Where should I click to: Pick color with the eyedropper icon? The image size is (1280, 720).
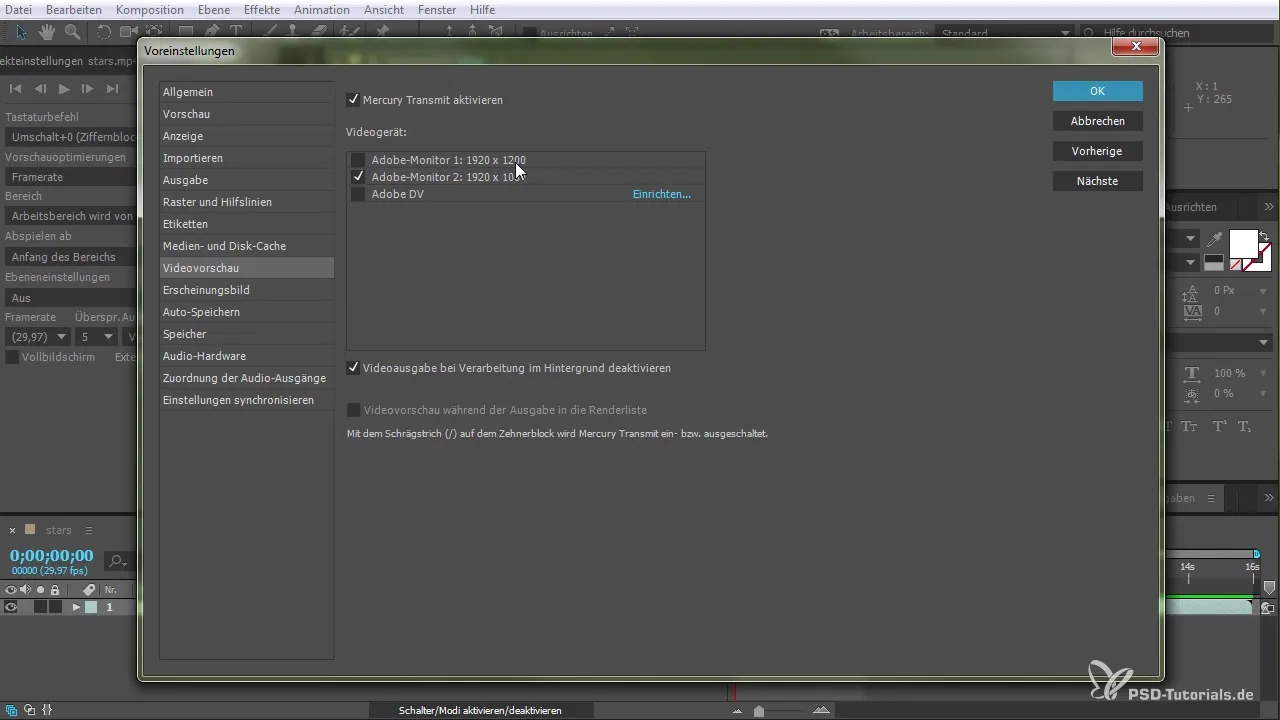(x=1214, y=239)
